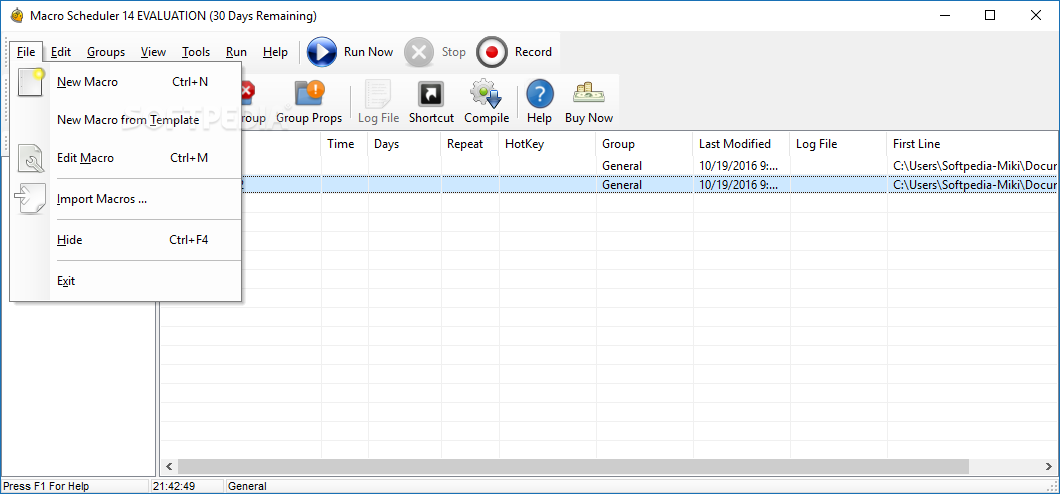Click the Log File toolbar icon
The height and width of the screenshot is (494, 1060).
coord(378,94)
